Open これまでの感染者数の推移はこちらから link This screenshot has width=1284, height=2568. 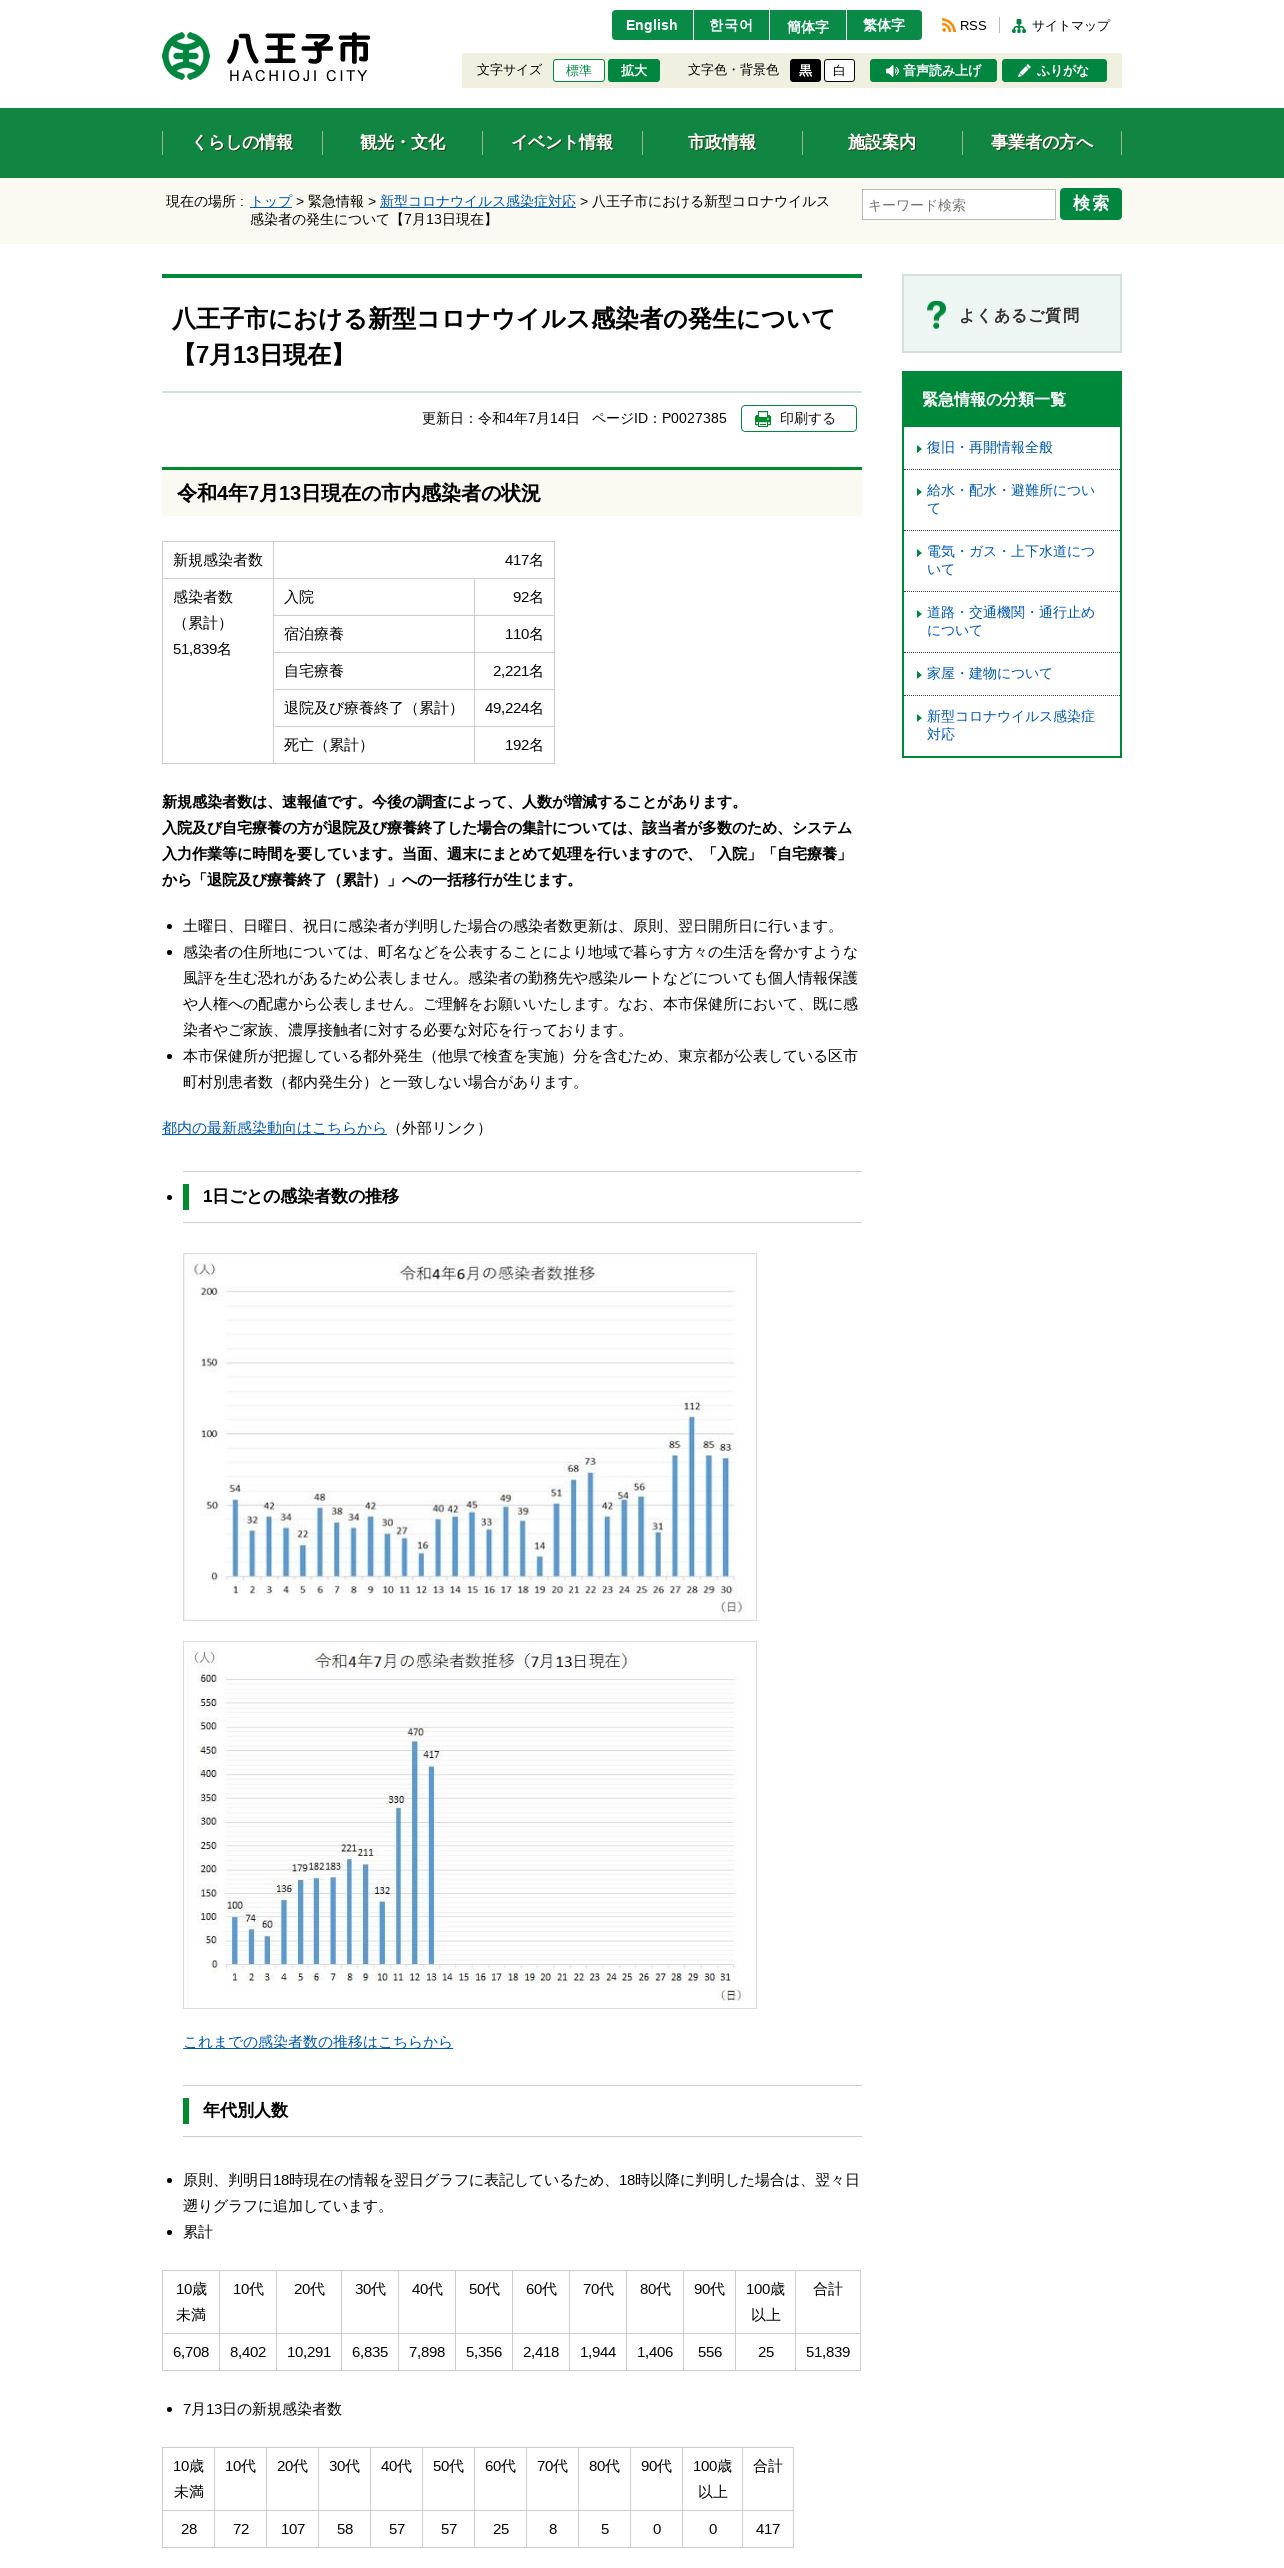tap(318, 2042)
